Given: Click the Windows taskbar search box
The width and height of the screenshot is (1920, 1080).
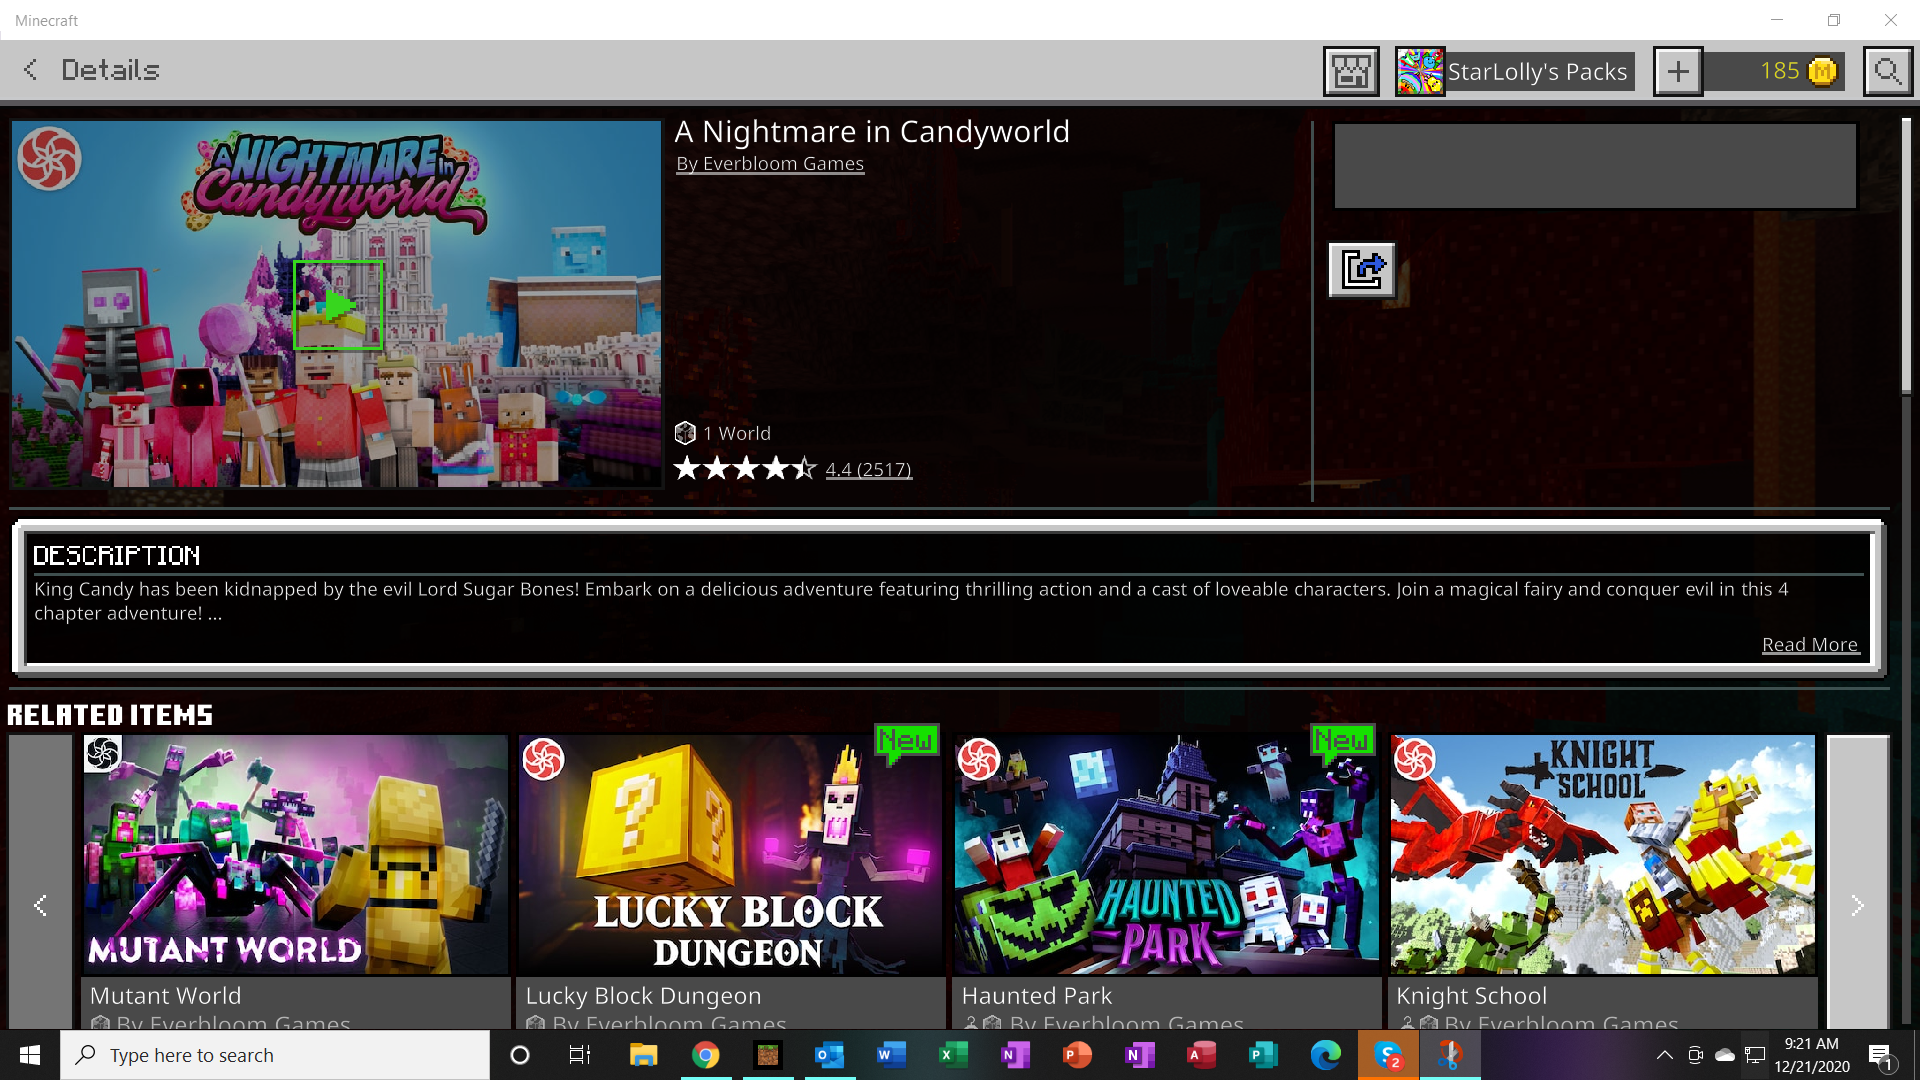Looking at the screenshot, I should point(275,1055).
